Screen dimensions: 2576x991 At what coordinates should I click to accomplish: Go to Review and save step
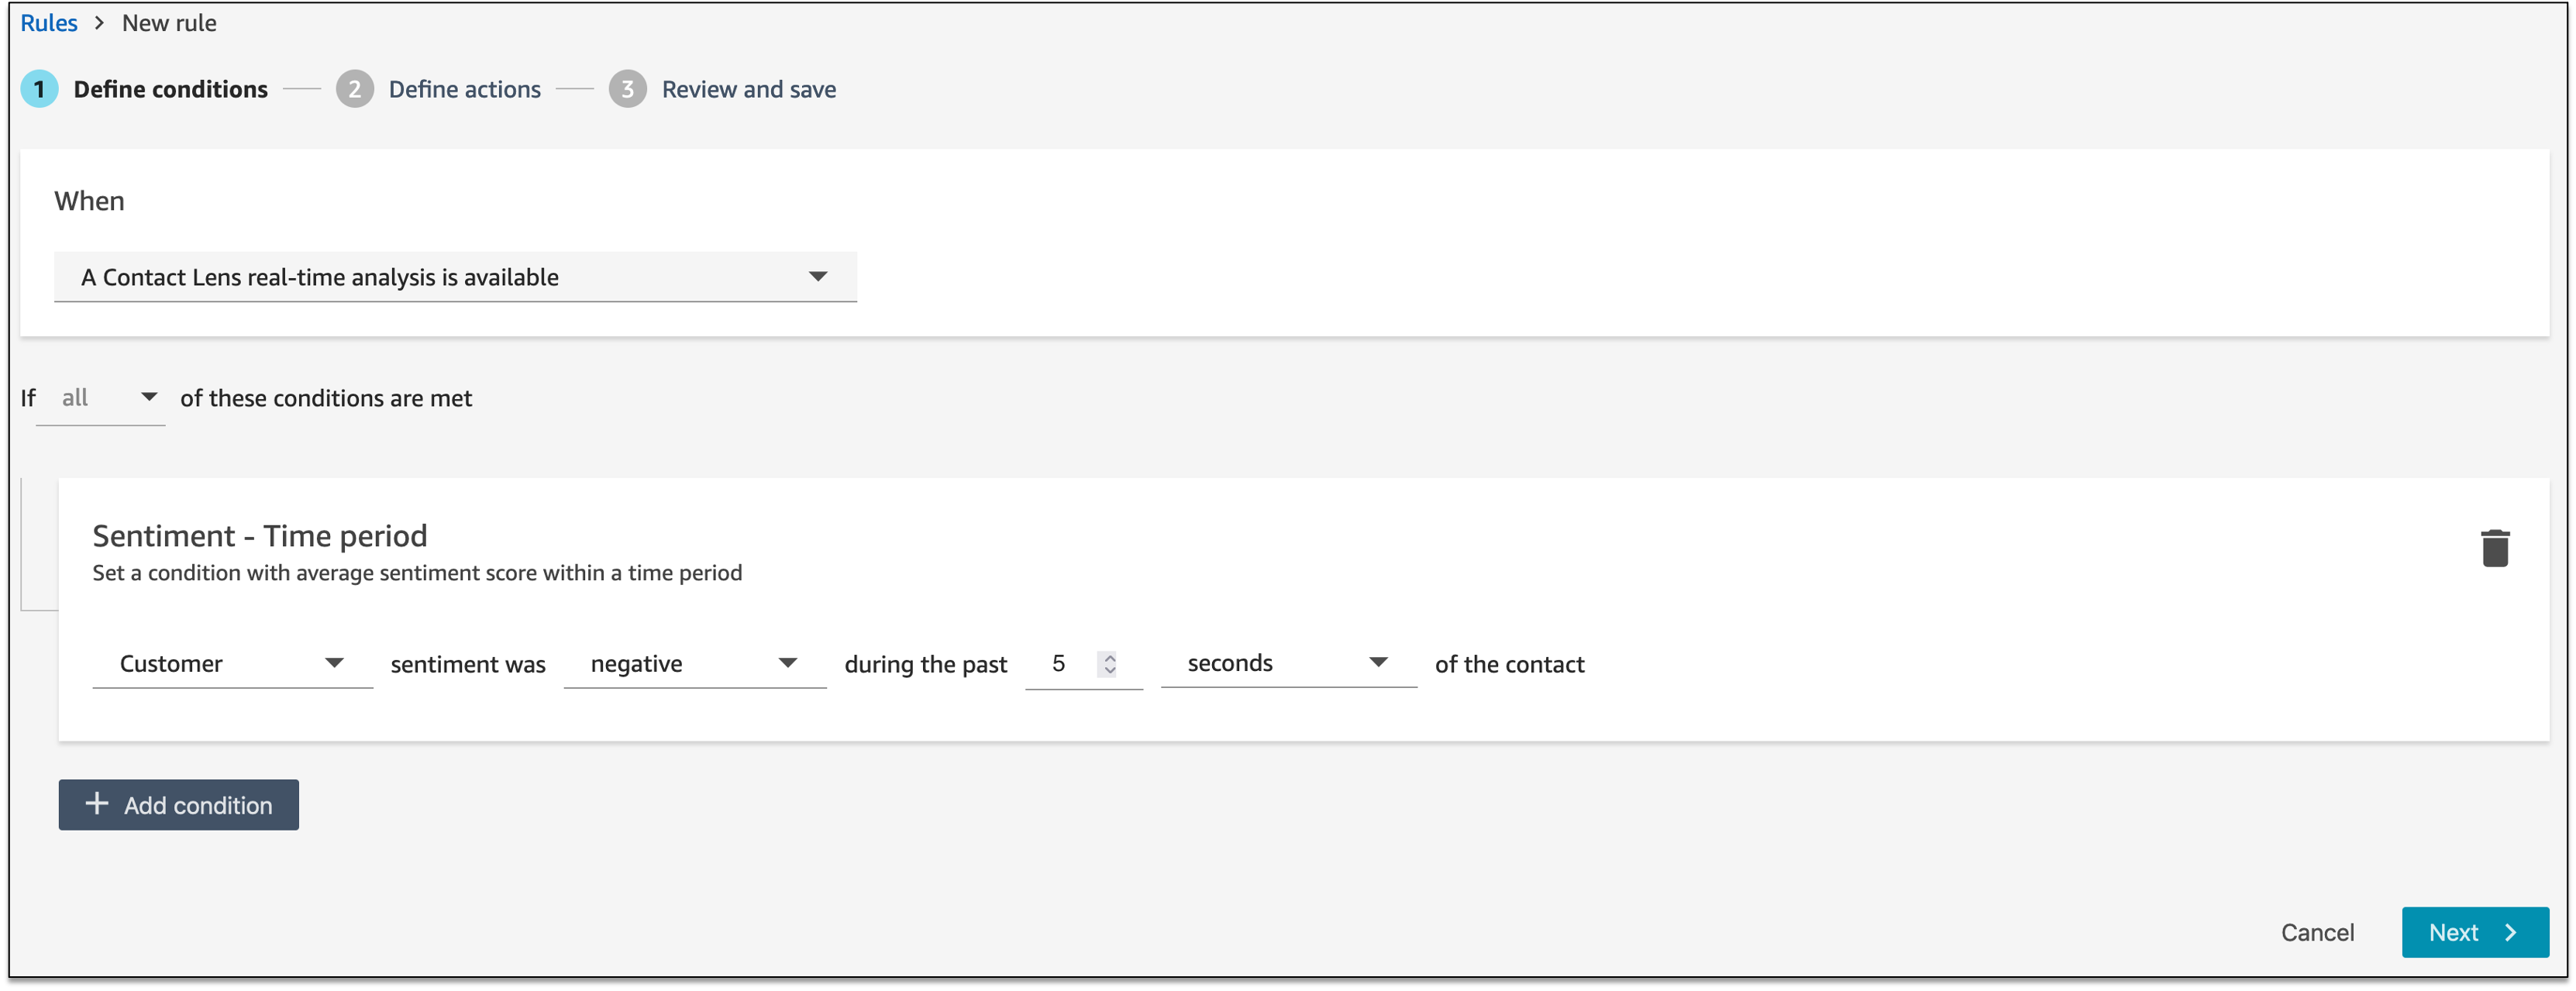748,89
